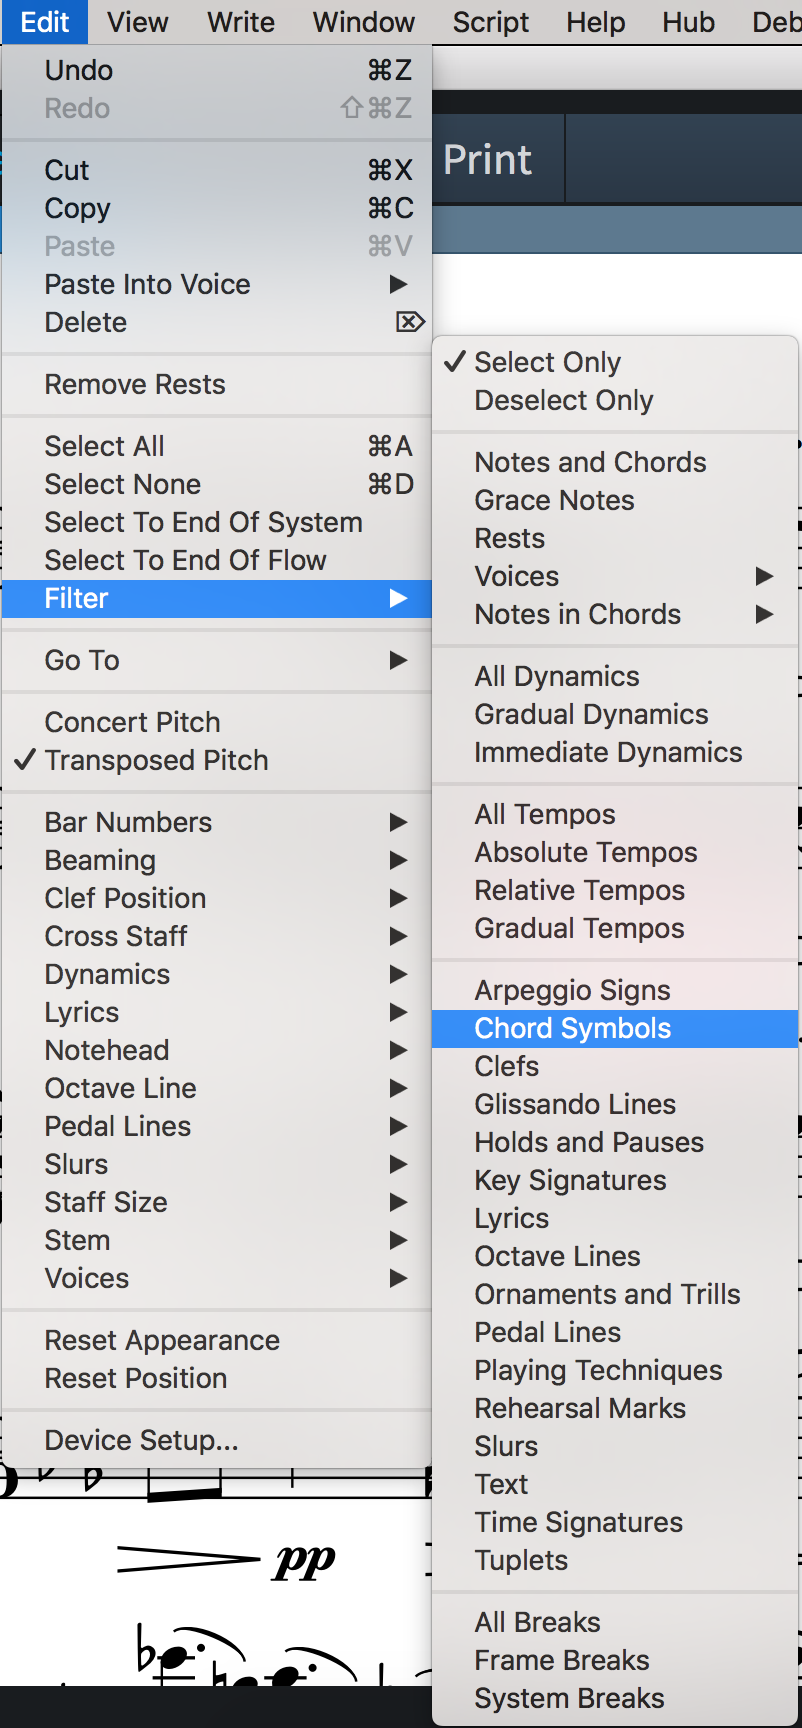Filter All Dynamics
This screenshot has width=802, height=1728.
pos(615,676)
